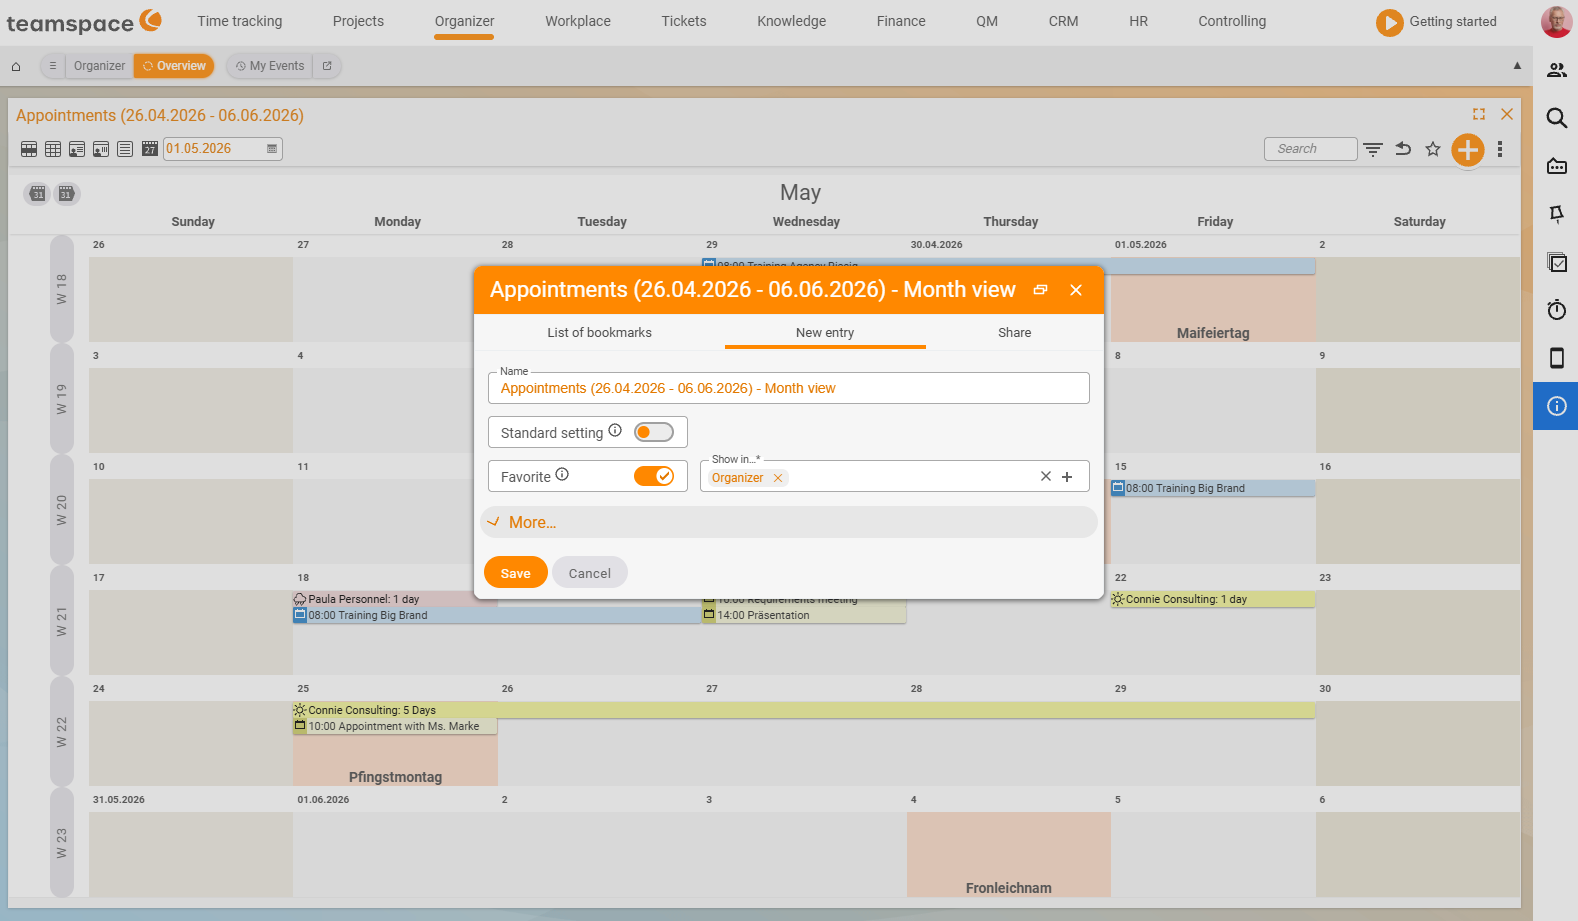Screen dimensions: 1578x921
Task: Click the reset/undo arrow icon in toolbar
Action: (x=1403, y=149)
